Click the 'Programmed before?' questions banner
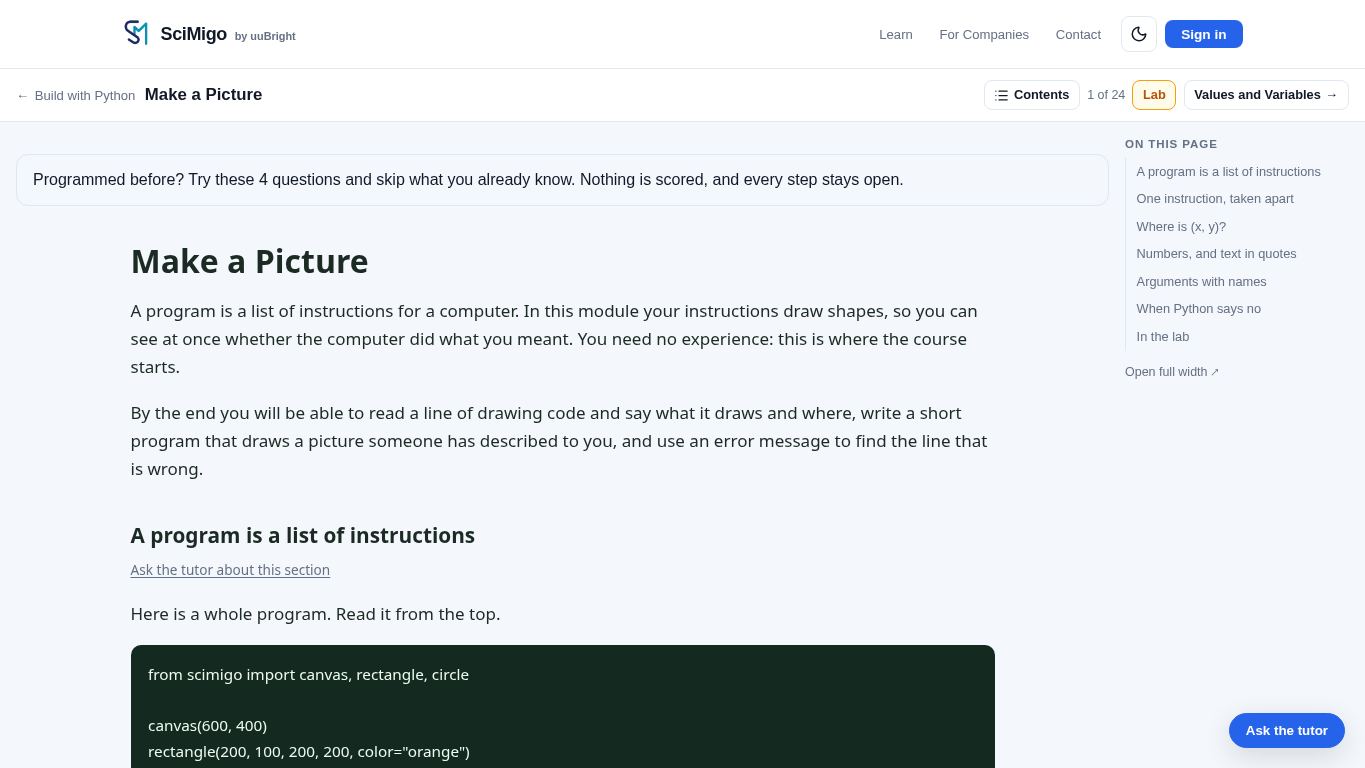Image resolution: width=1365 pixels, height=768 pixels. (562, 180)
